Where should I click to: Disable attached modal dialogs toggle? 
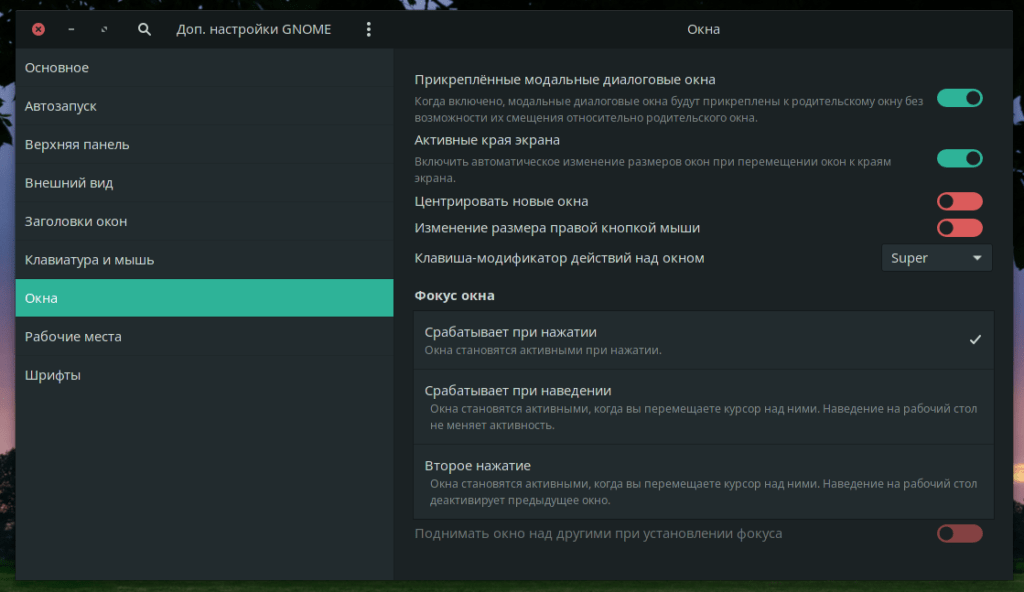pyautogui.click(x=959, y=98)
